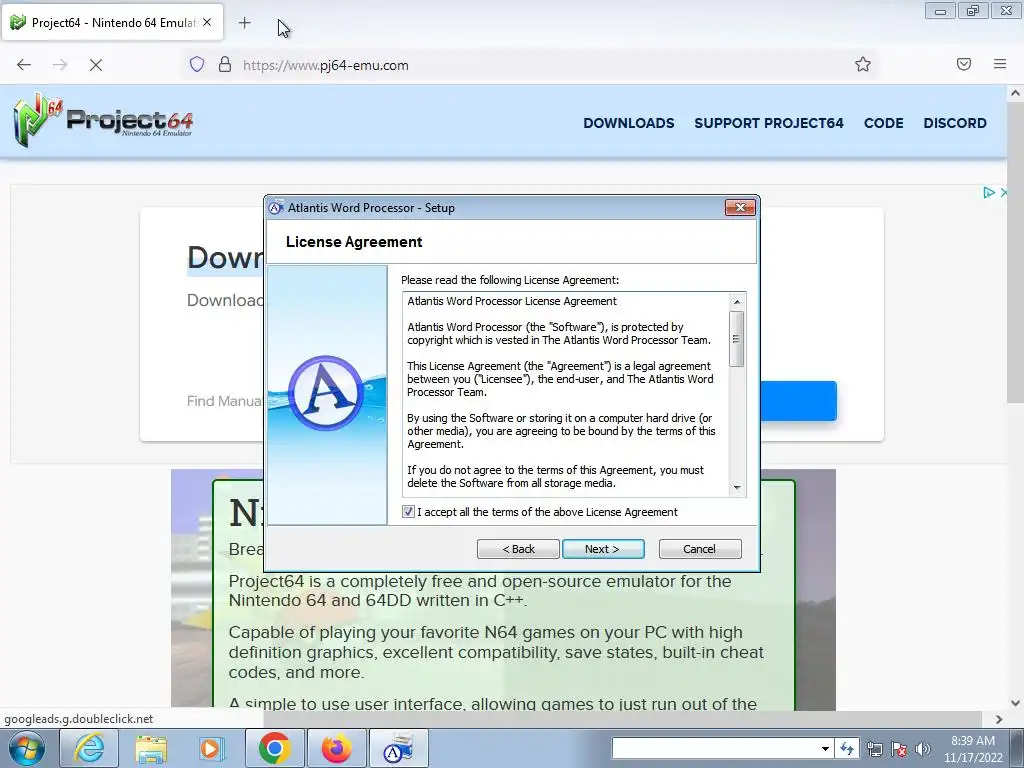Click the page scrollbar down arrow
Screen dimensions: 1024x768
point(1015,703)
